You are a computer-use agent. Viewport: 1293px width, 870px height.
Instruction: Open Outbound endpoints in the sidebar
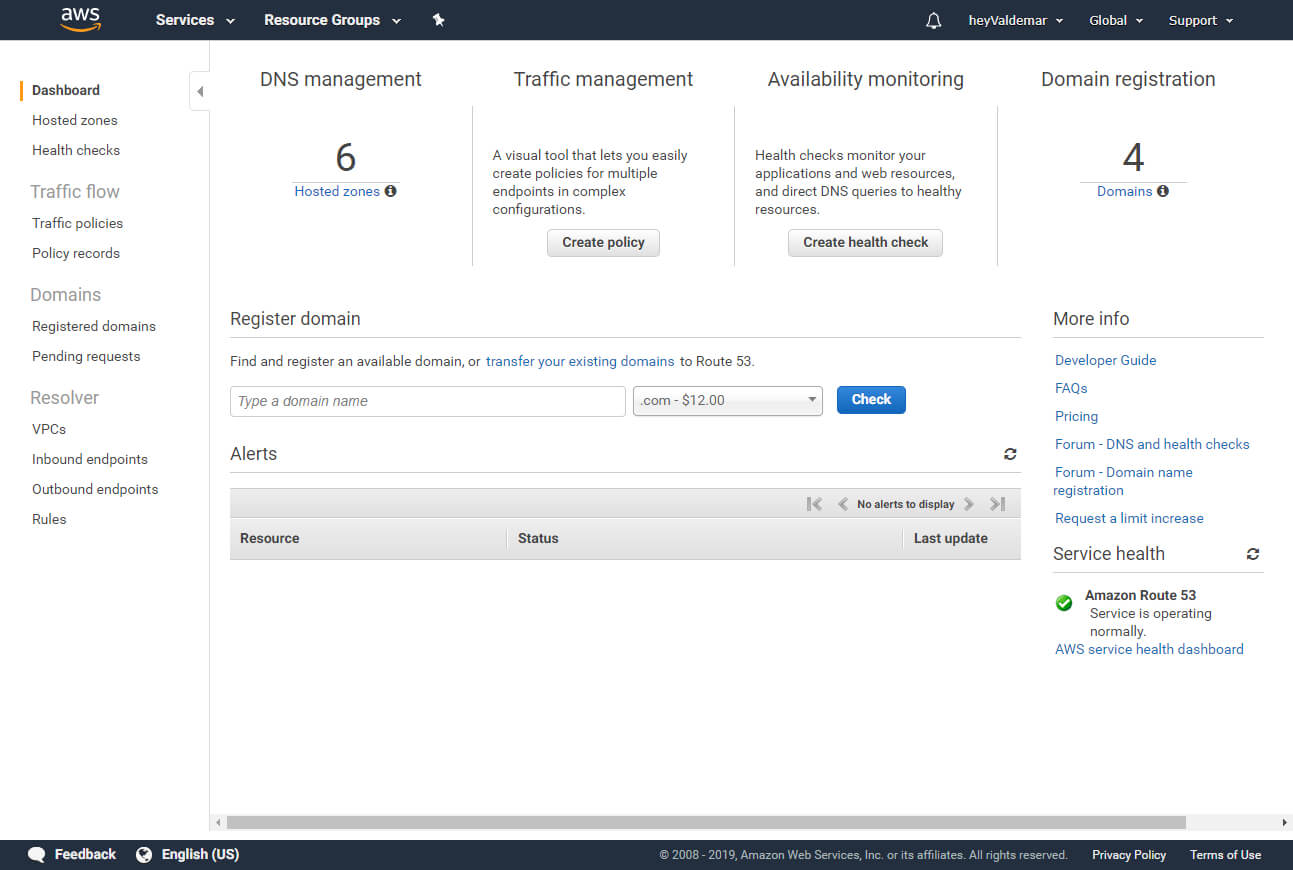(x=95, y=489)
